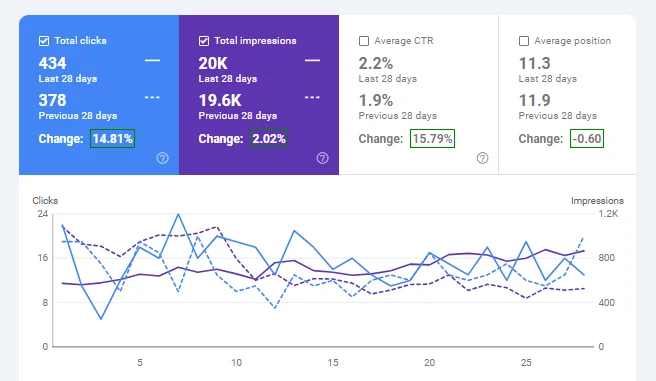
Task: Click solid line legend on Total clicks card
Action: point(152,61)
